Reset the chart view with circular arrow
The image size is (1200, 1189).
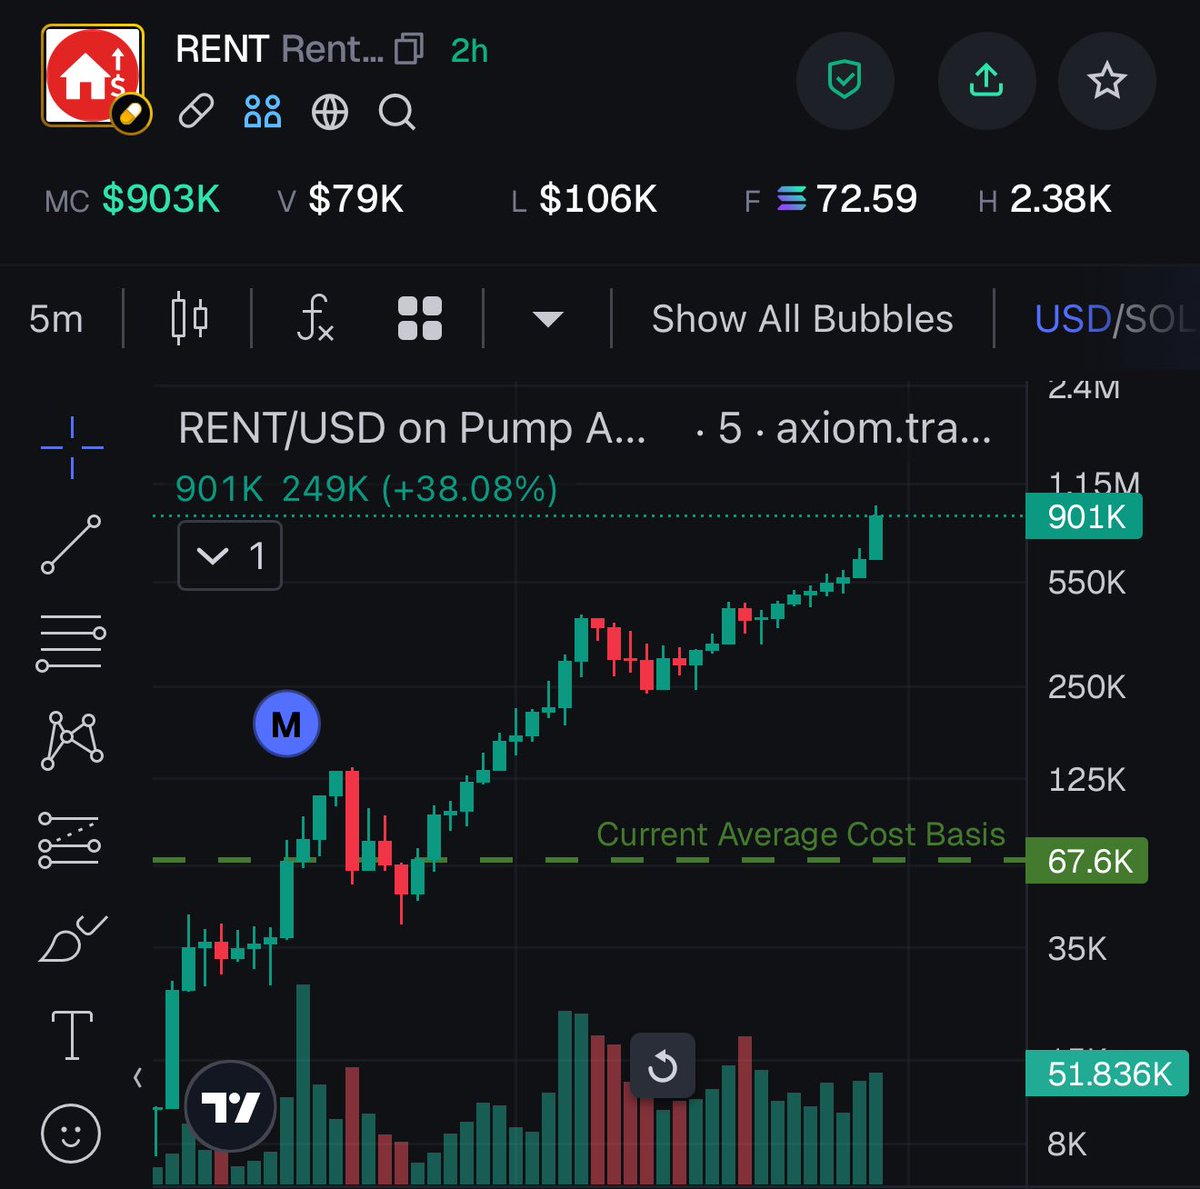[x=662, y=1066]
